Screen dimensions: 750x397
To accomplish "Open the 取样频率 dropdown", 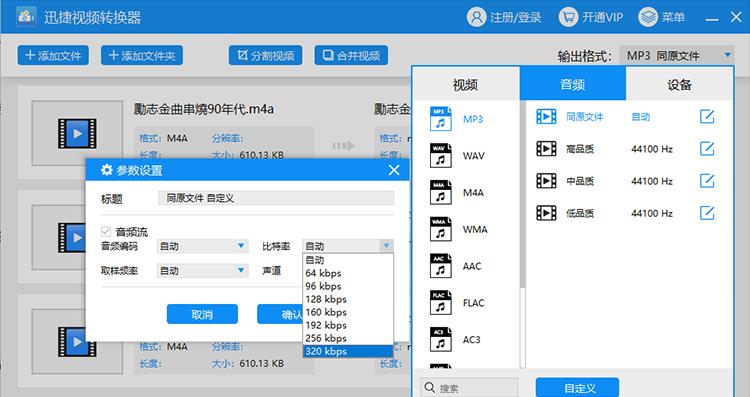I will [203, 271].
